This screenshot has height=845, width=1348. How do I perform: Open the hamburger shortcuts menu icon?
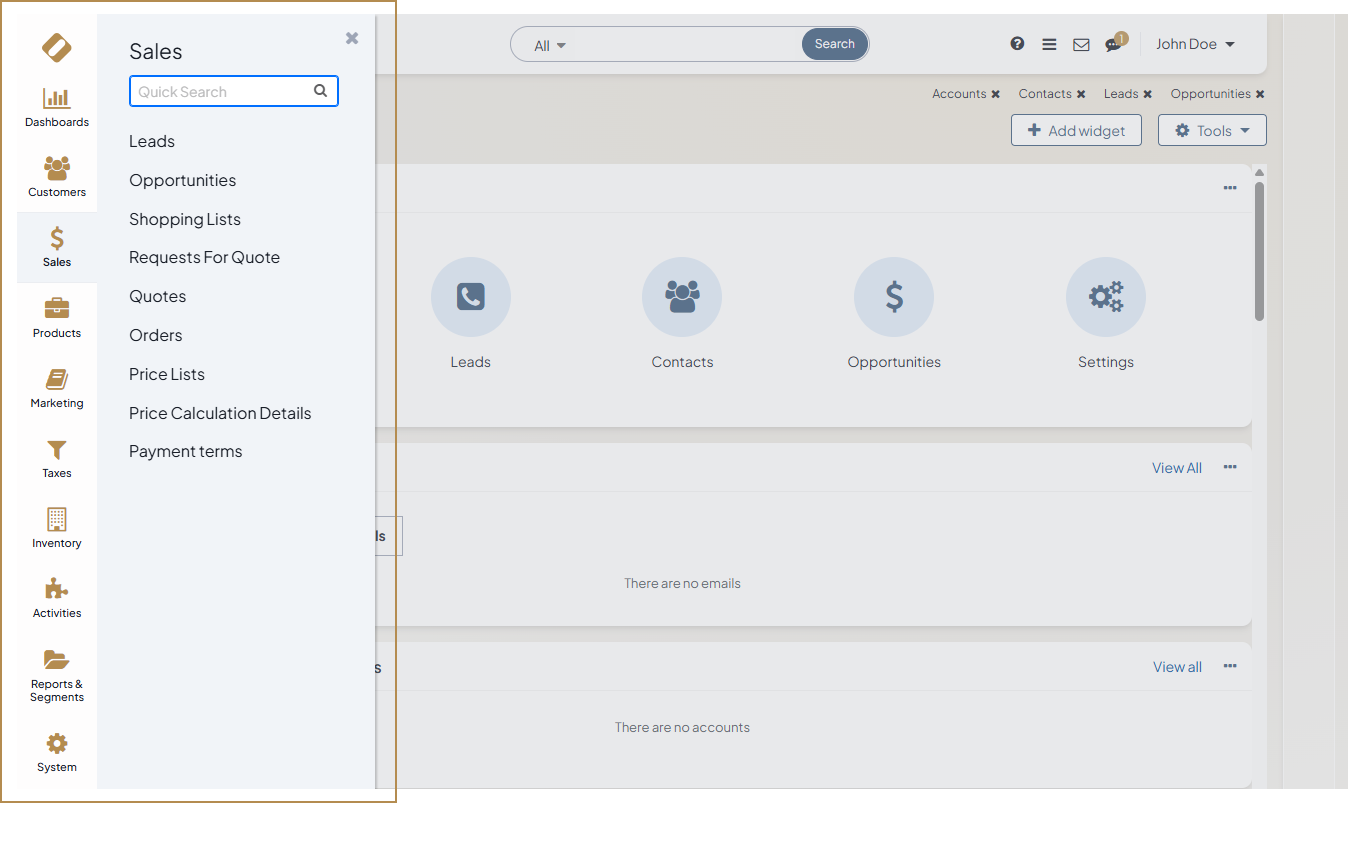point(1049,44)
